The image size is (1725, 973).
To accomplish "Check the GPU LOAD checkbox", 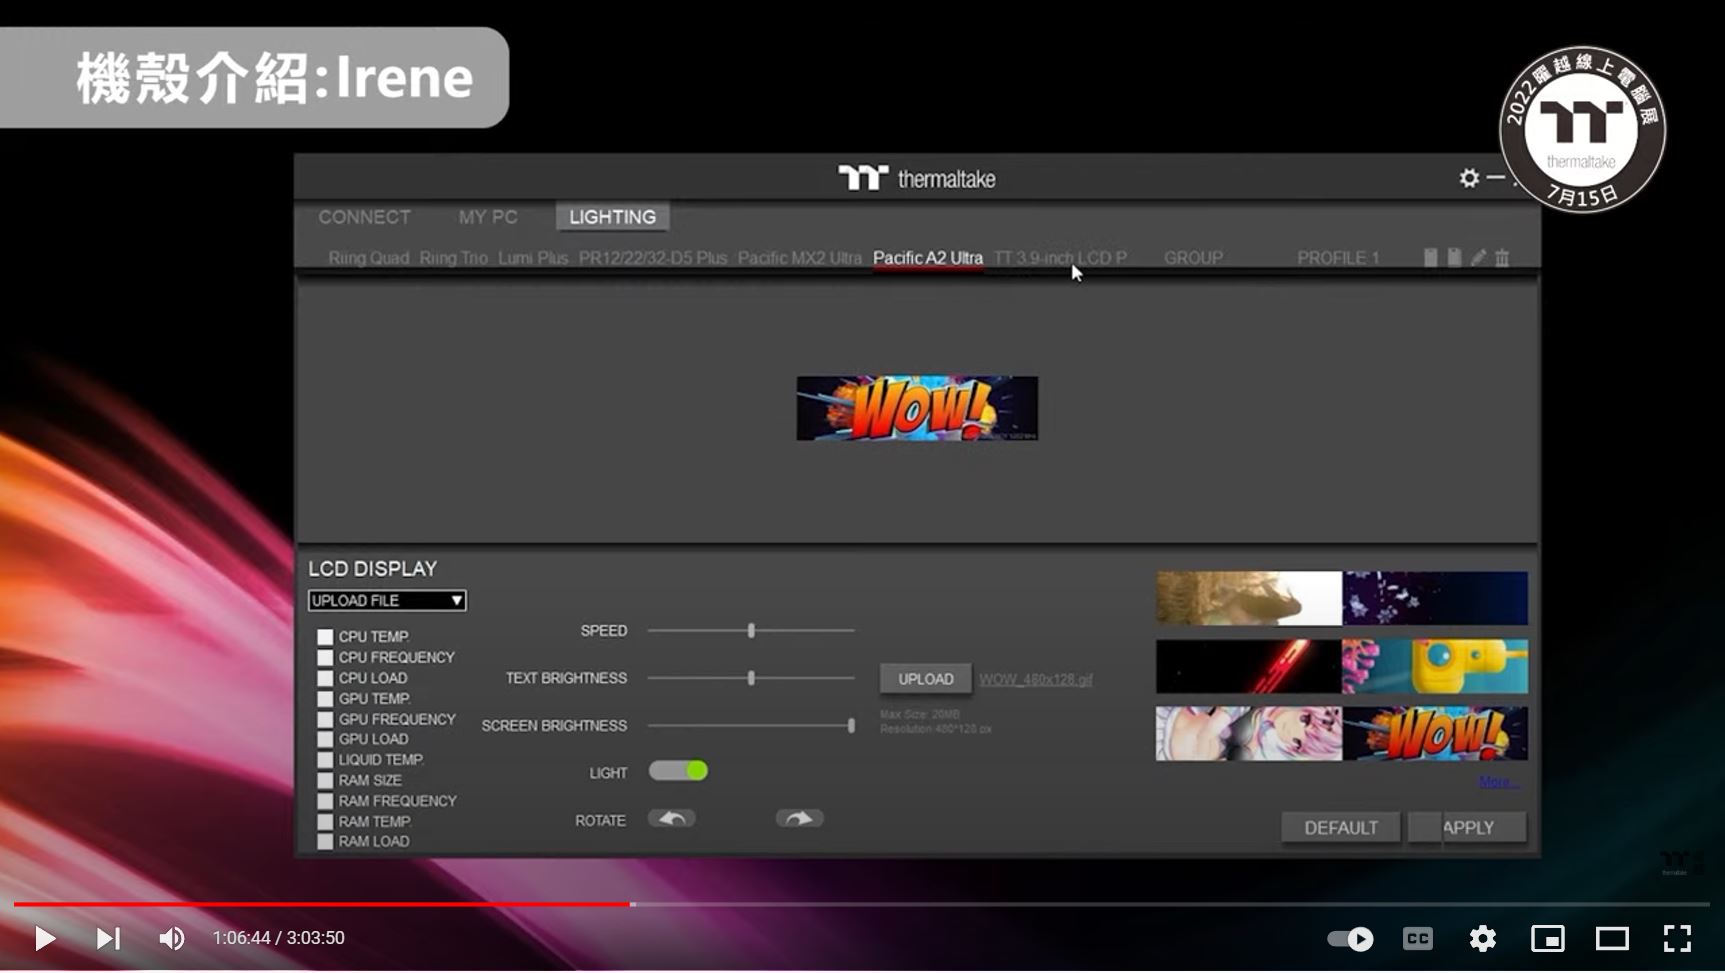I will (325, 740).
